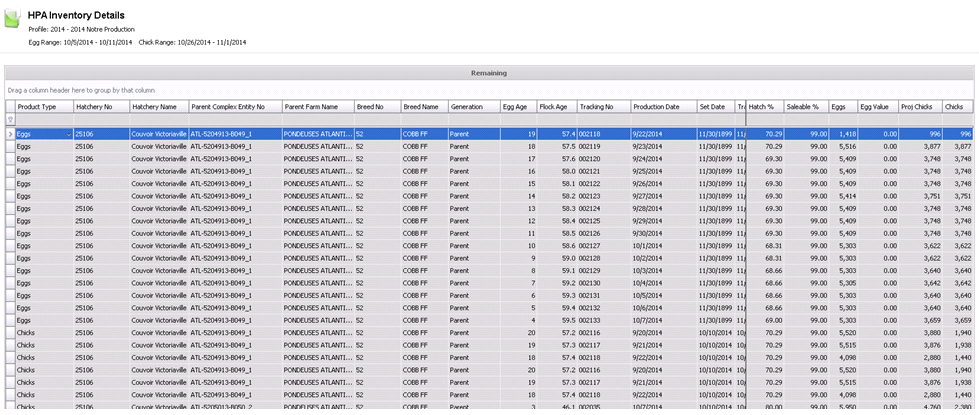
Task: Click the production date 9/25/2014 cell
Action: (x=664, y=171)
